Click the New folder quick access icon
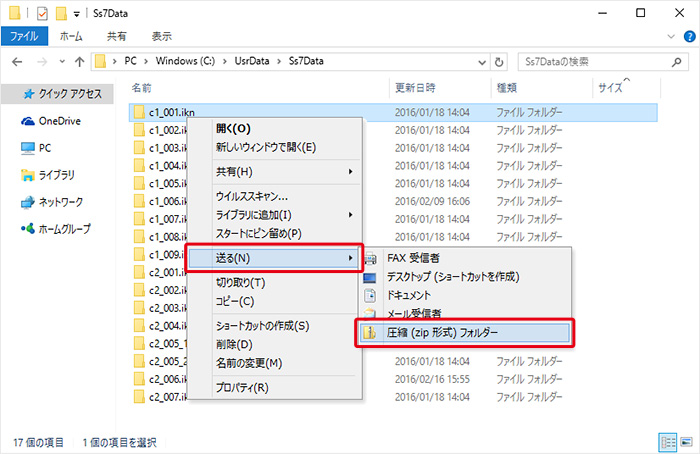Viewport: 700px width, 454px height. 61,13
